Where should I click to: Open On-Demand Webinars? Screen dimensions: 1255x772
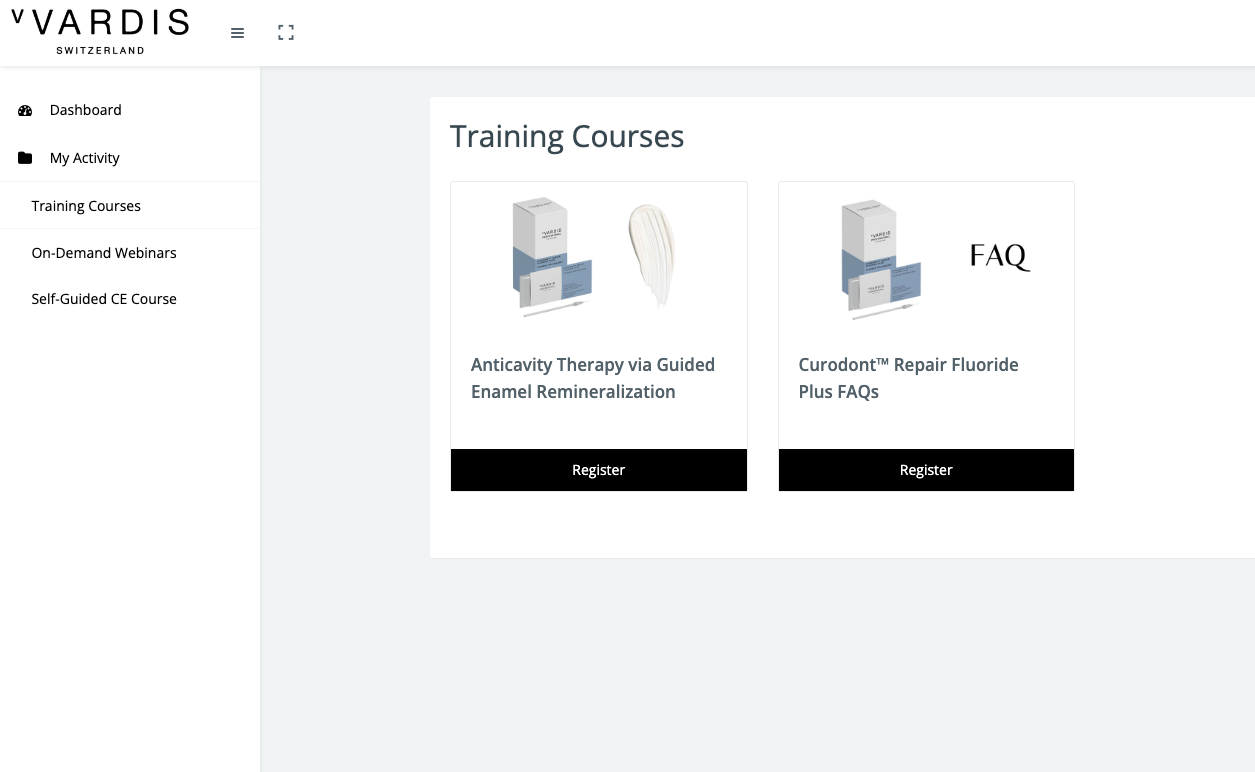[x=103, y=253]
